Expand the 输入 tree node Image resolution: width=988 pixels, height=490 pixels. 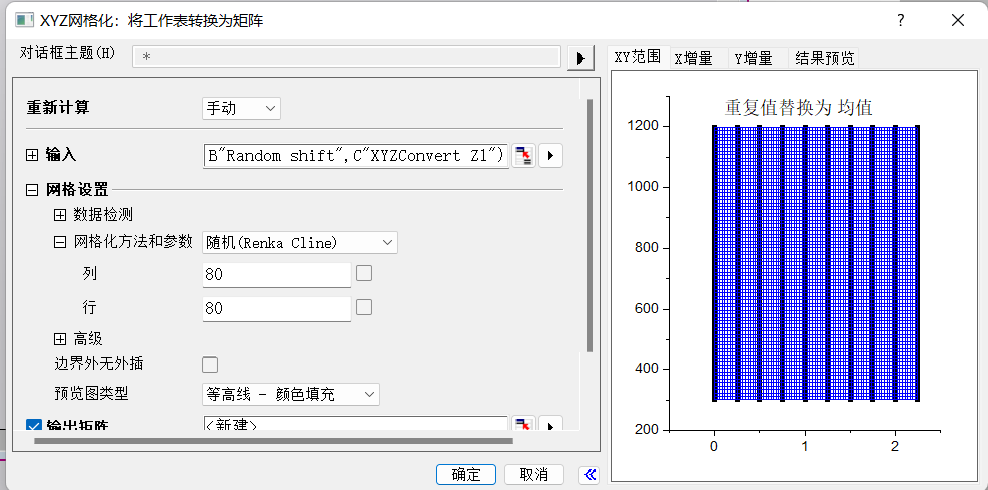(x=32, y=155)
